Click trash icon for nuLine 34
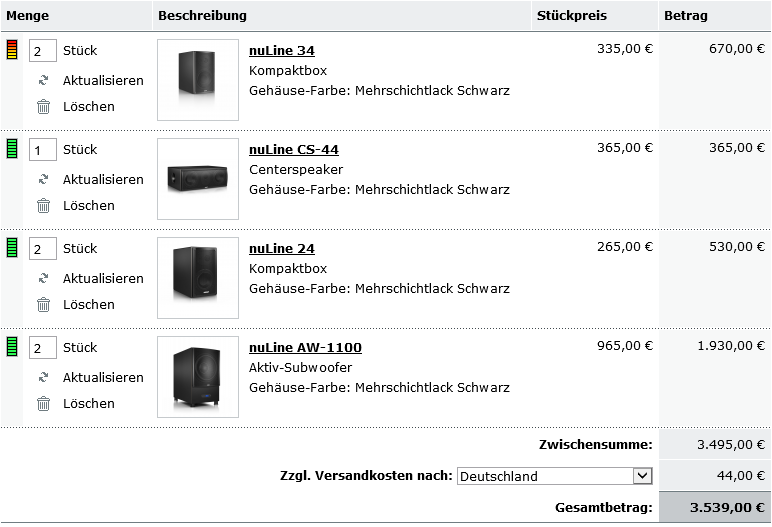 pyautogui.click(x=43, y=106)
